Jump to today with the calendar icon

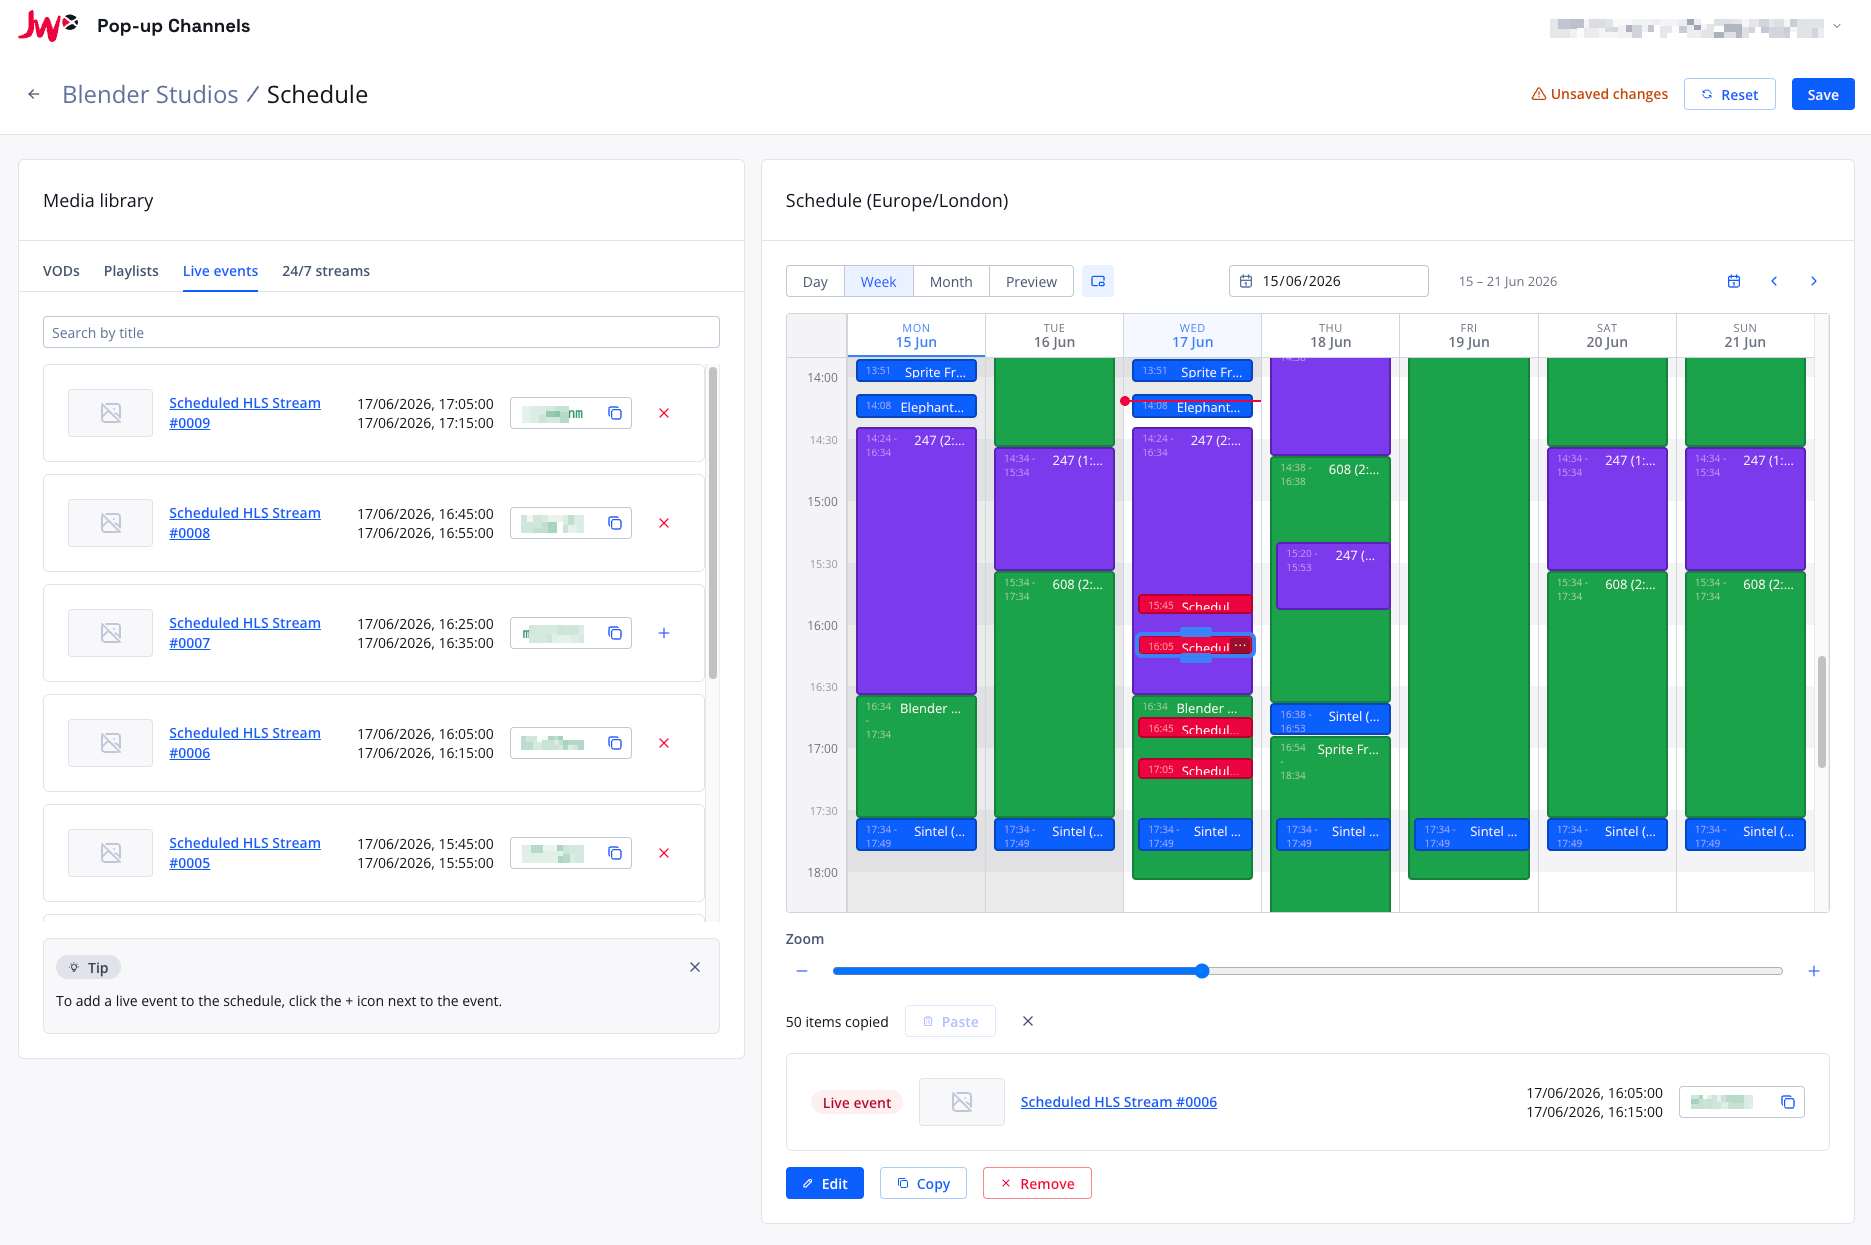pos(1734,281)
